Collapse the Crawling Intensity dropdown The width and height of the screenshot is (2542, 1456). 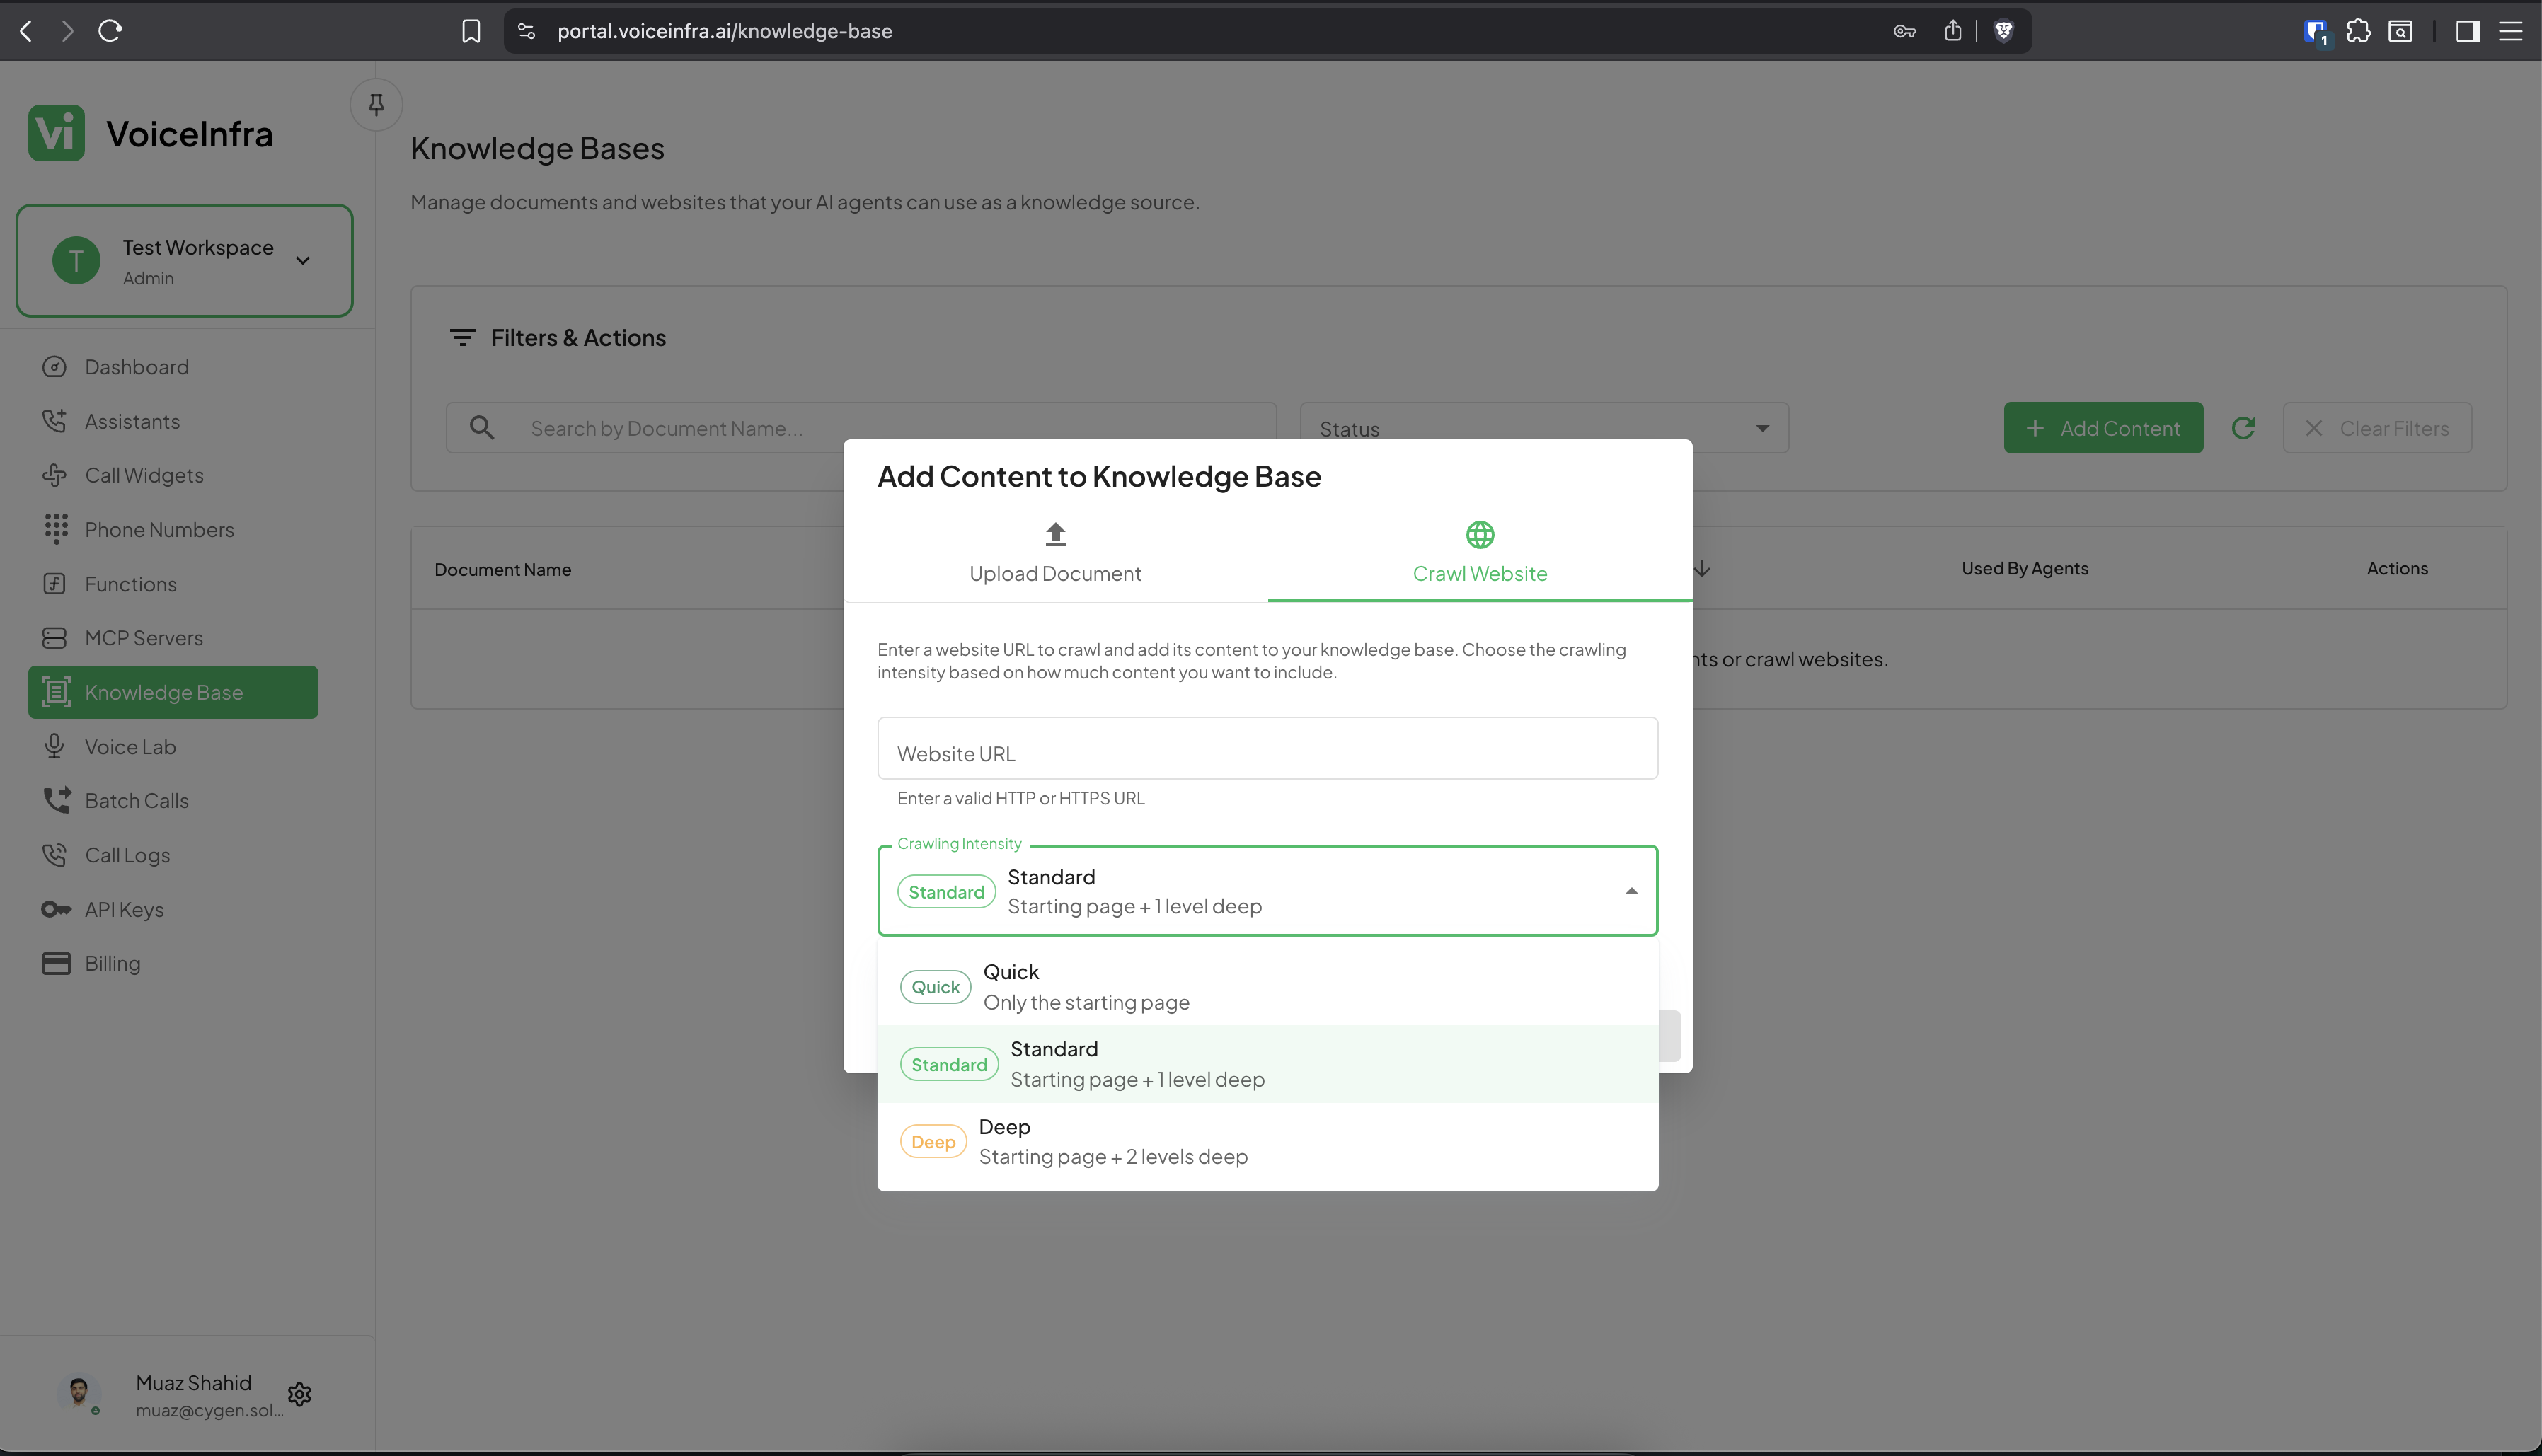pyautogui.click(x=1267, y=891)
